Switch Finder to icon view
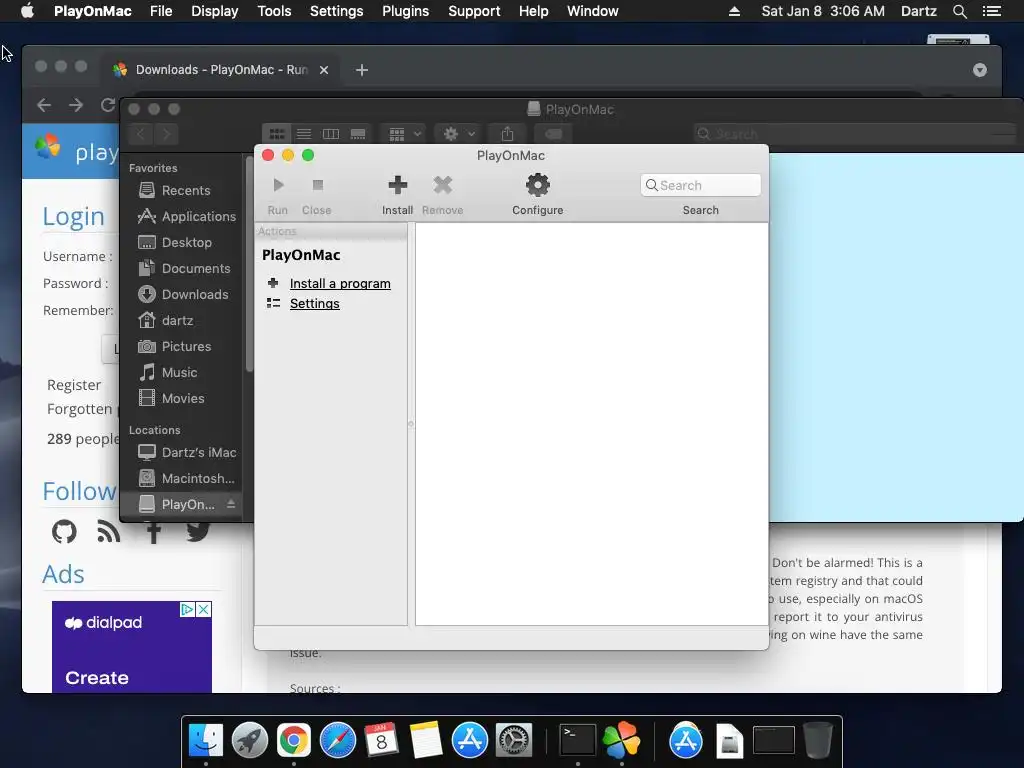Screen dimensions: 1024x768 tap(277, 134)
